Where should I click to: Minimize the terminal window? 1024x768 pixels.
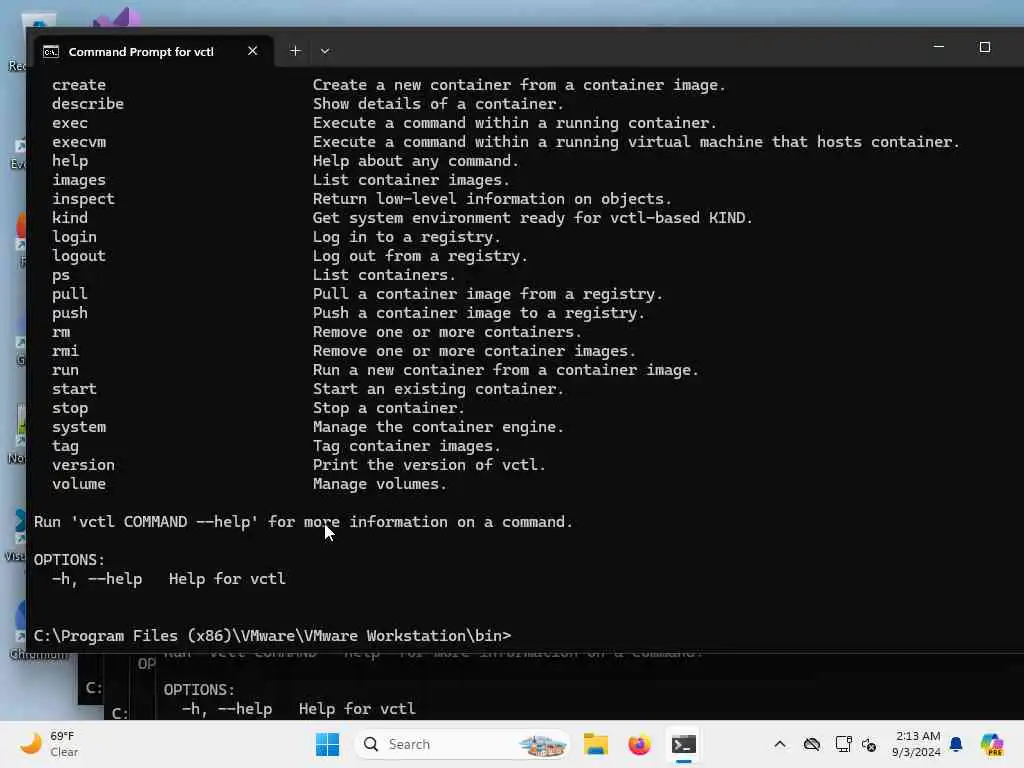(938, 47)
